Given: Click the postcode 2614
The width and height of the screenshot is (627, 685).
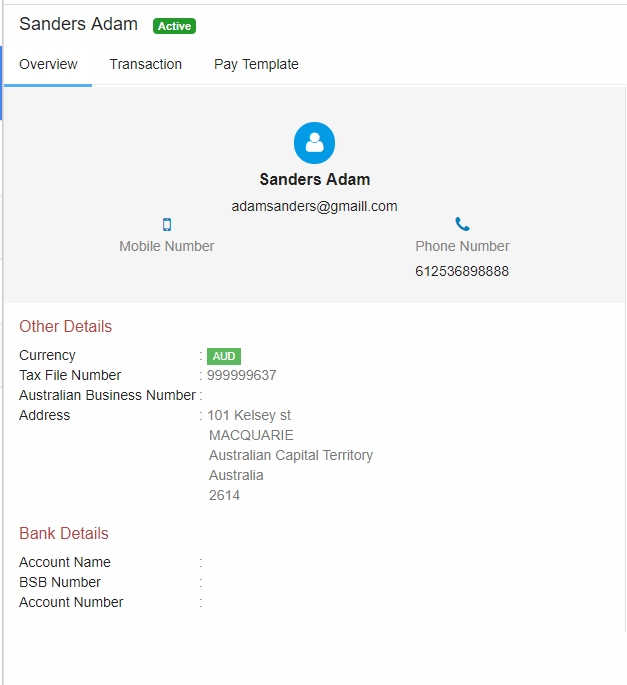Looking at the screenshot, I should click(224, 495).
